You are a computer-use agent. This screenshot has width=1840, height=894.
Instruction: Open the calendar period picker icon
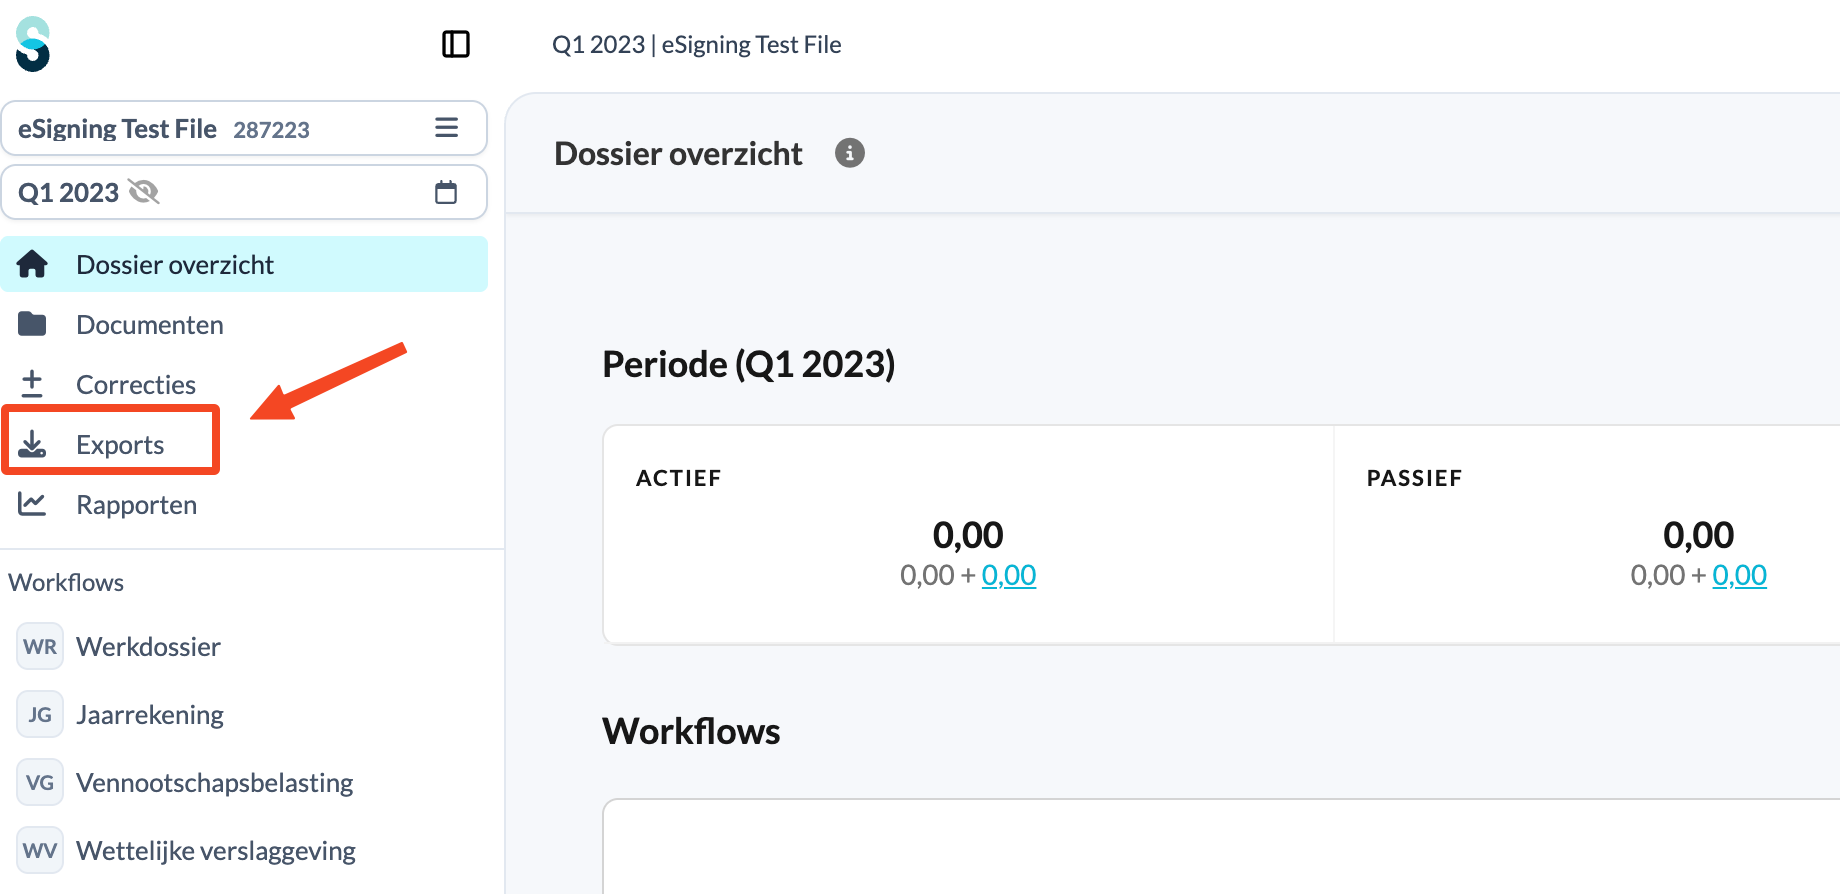click(446, 192)
